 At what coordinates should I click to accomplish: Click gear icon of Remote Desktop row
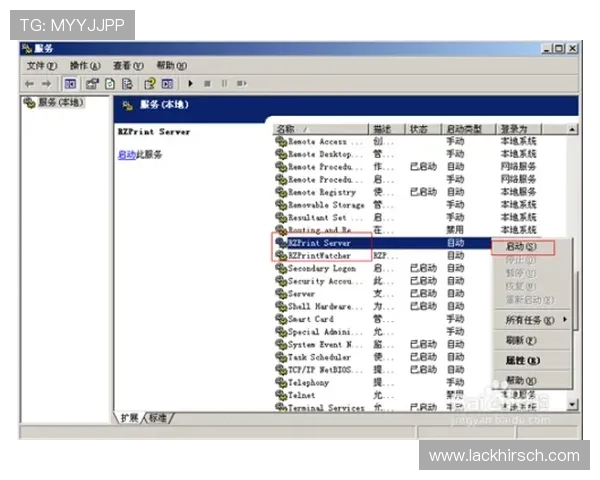coord(281,154)
